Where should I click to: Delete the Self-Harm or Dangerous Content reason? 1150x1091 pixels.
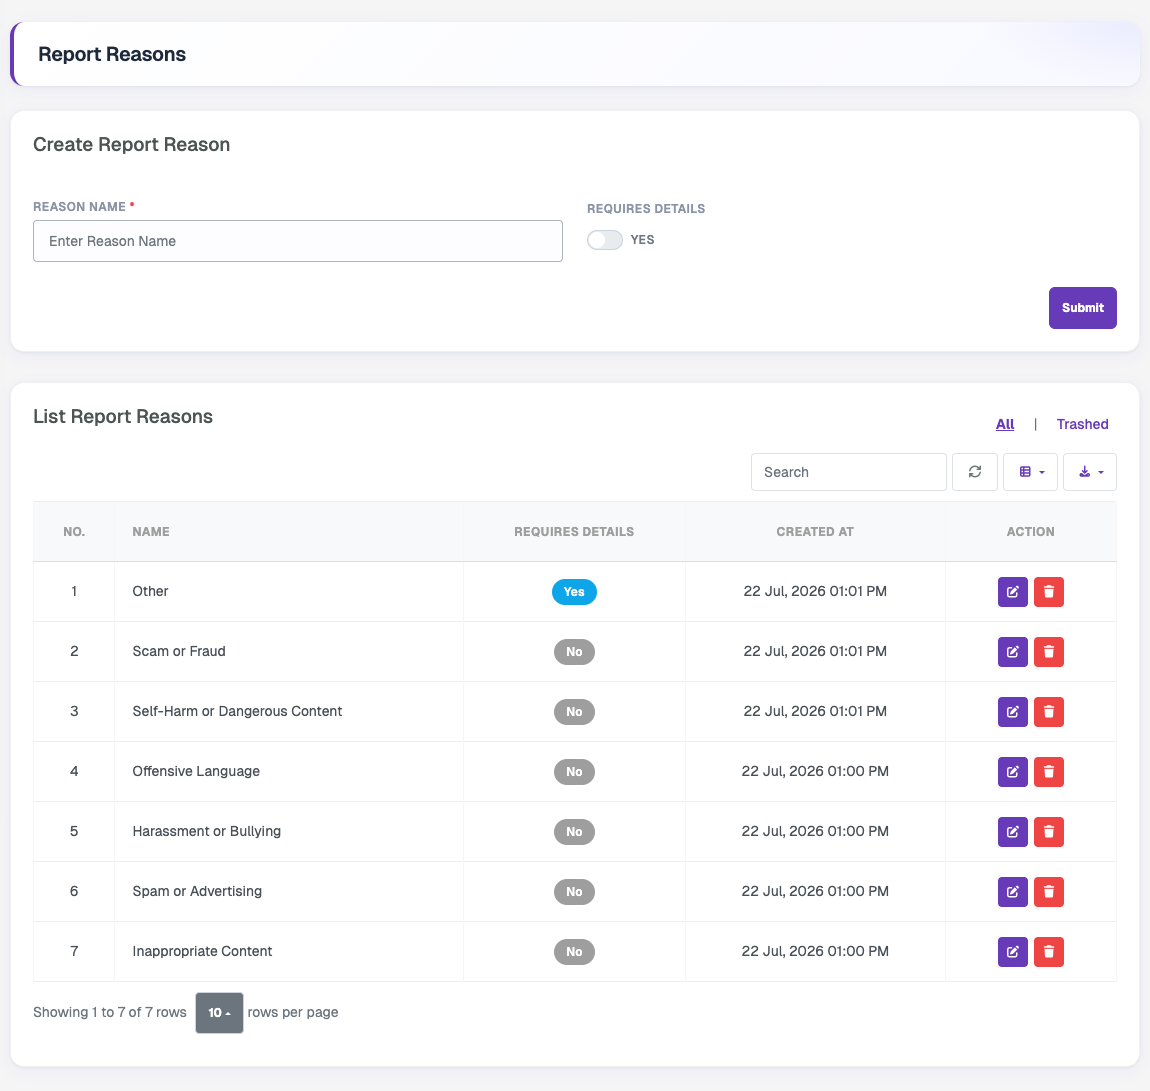1049,712
